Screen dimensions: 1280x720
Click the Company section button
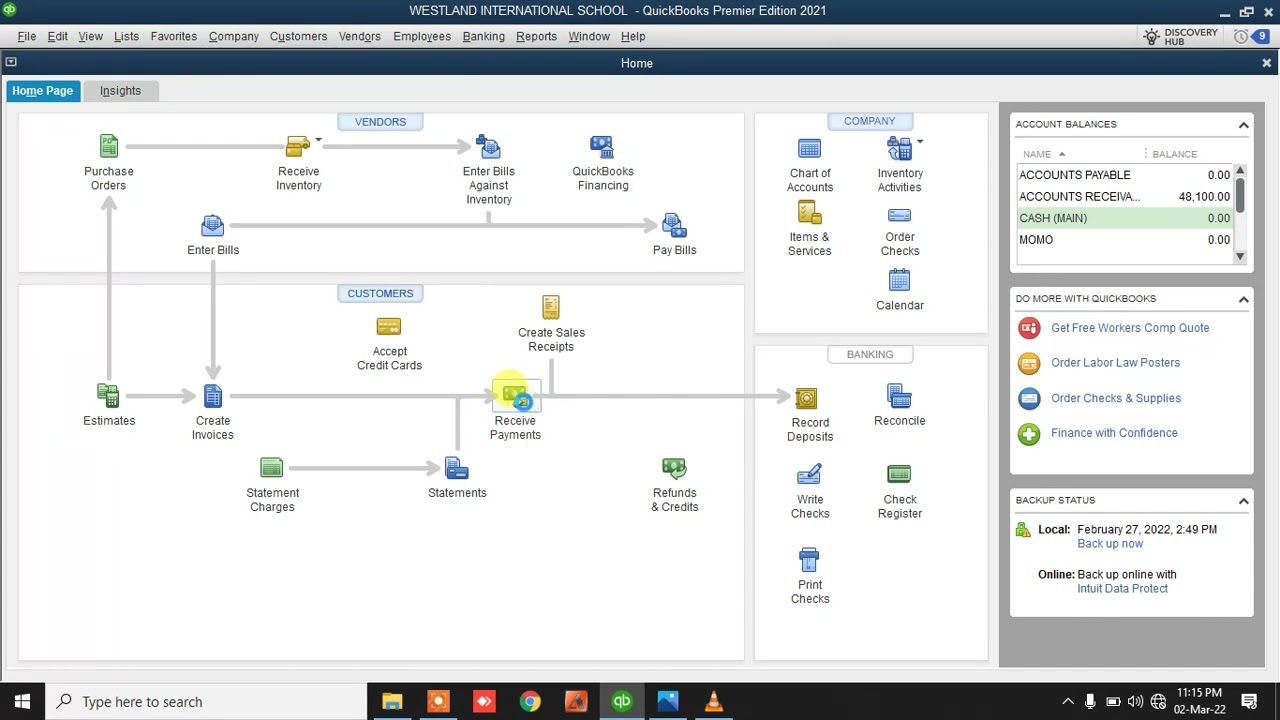coord(869,121)
